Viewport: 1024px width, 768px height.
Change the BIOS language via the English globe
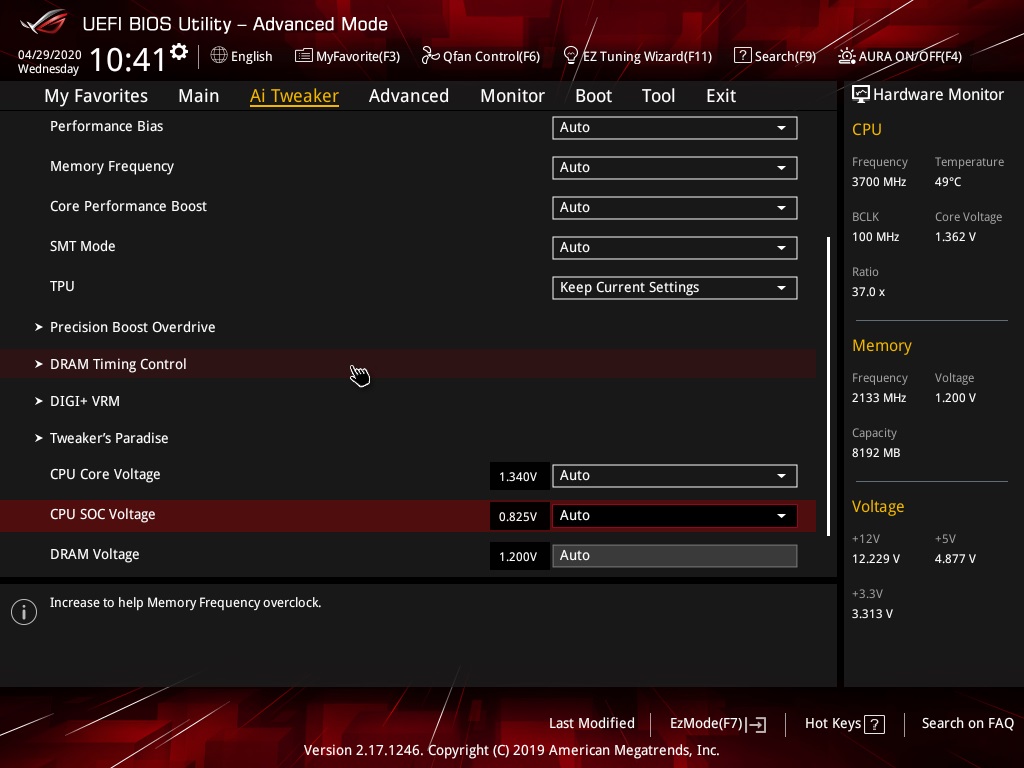[x=241, y=56]
